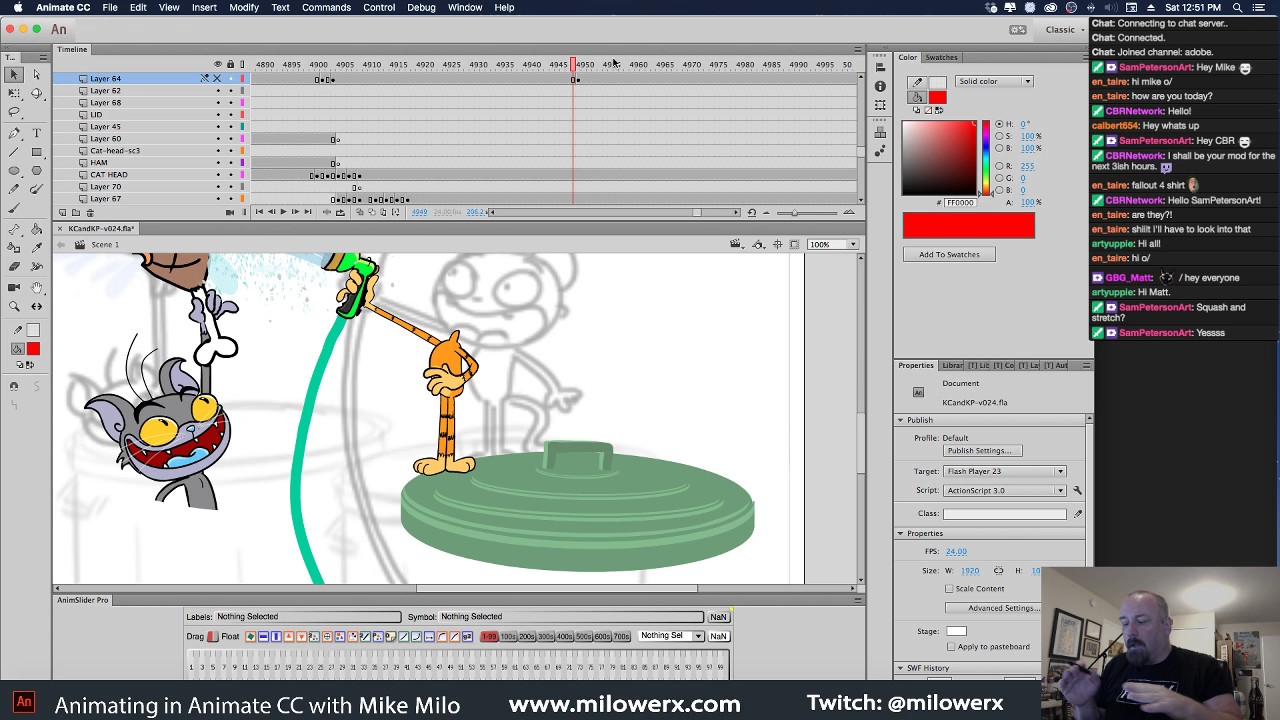Click the New Folder icon in Timeline
This screenshot has width=1280, height=720.
[75, 212]
